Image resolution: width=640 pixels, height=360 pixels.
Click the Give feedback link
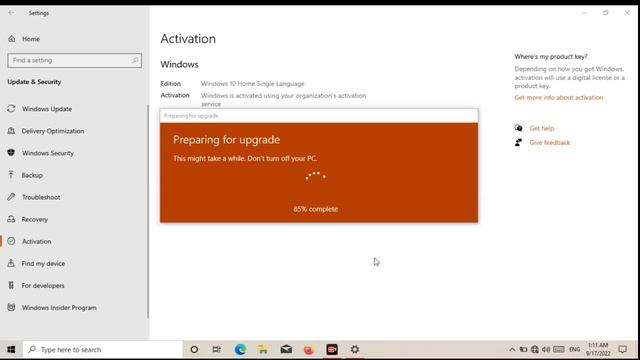point(550,142)
